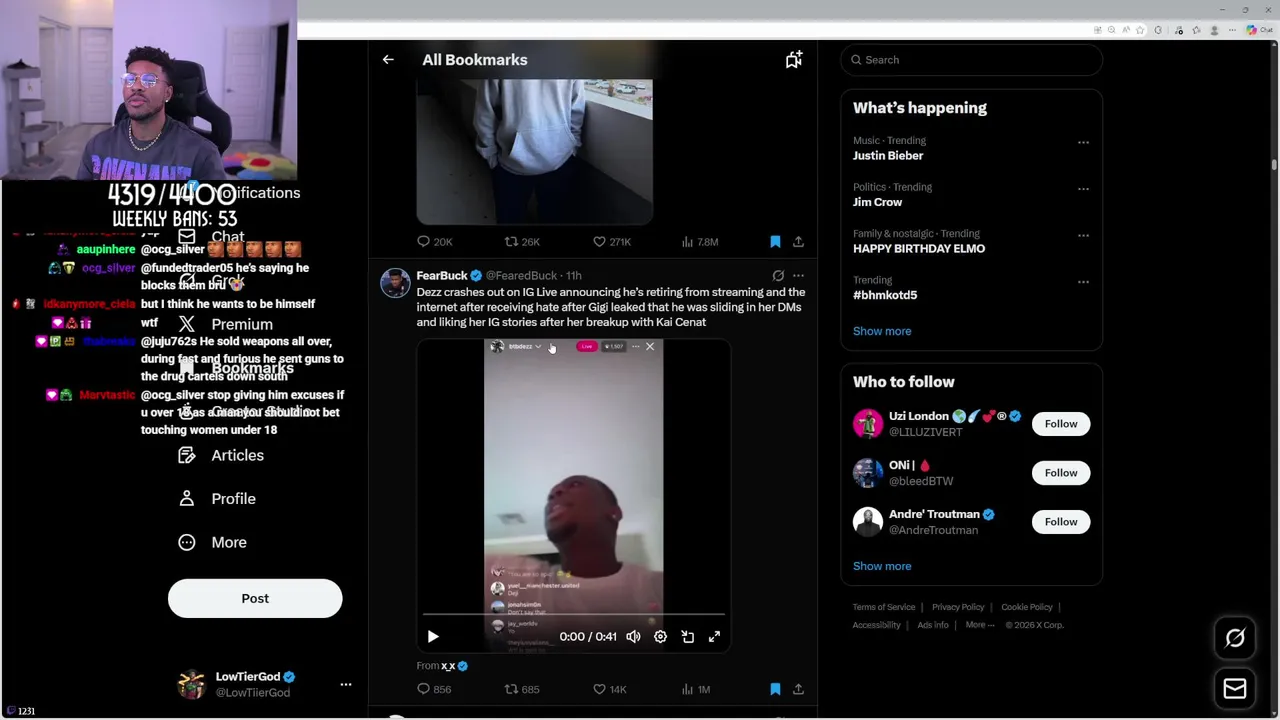Viewport: 1280px width, 720px height.
Task: Open more options for Jim Crow trend
Action: (x=1083, y=189)
